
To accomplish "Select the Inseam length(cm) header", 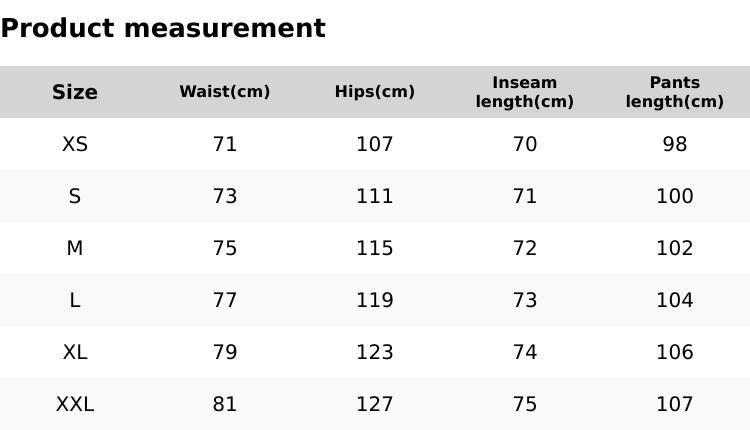I will 525,92.
